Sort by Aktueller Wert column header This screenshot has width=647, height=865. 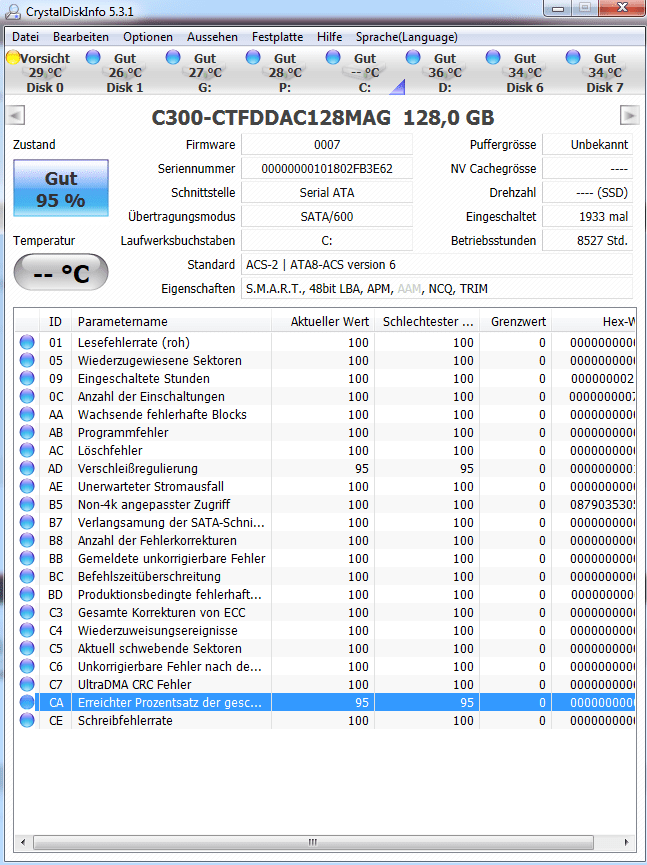[x=323, y=322]
